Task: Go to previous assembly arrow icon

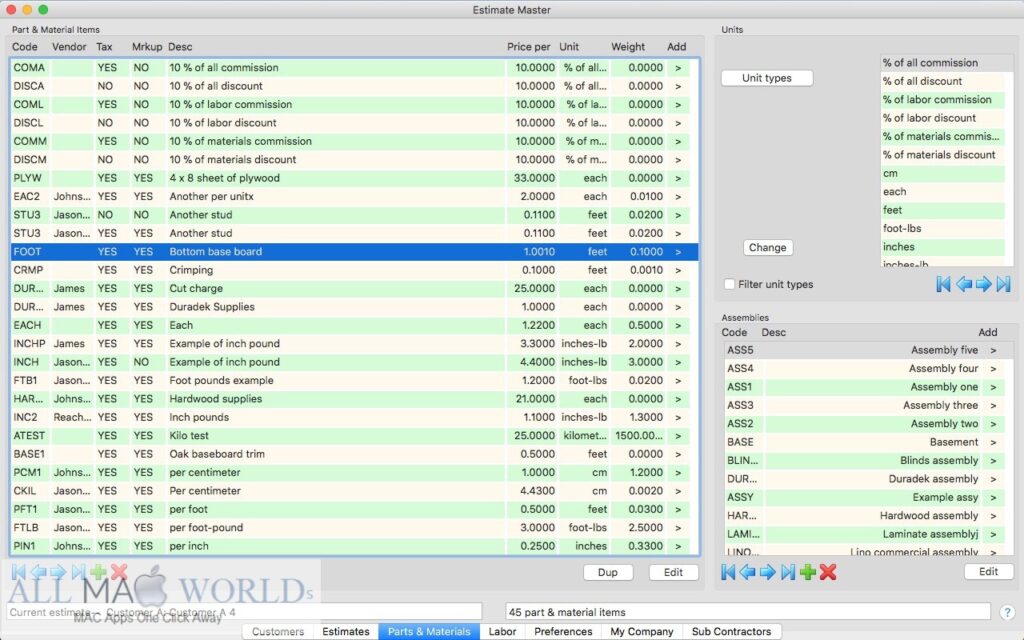Action: point(748,572)
